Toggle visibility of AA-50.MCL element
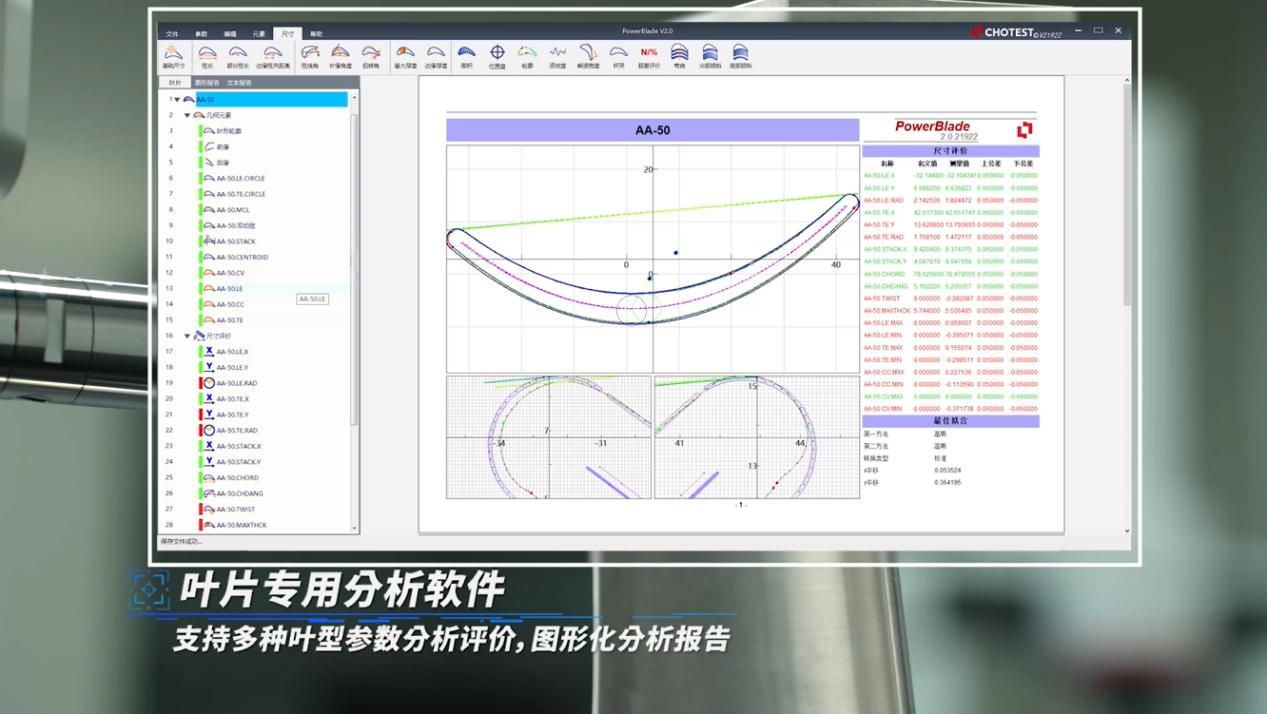Viewport: 1267px width, 714px height. pos(202,211)
